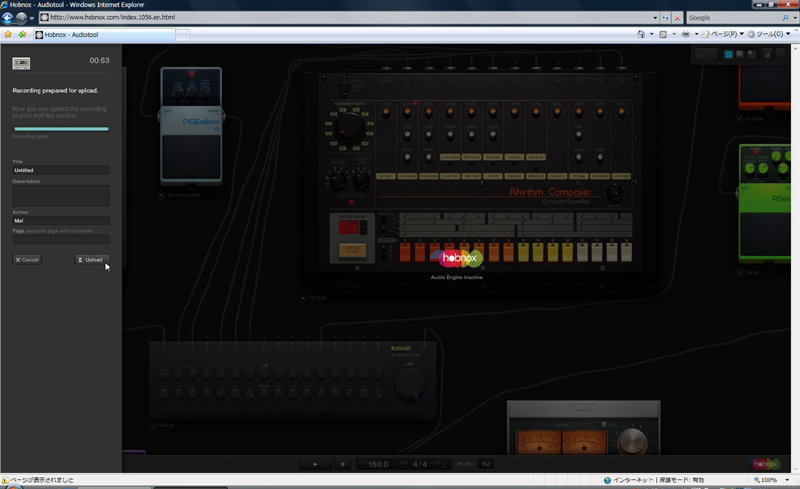Click the help question mark icon

pos(781,54)
